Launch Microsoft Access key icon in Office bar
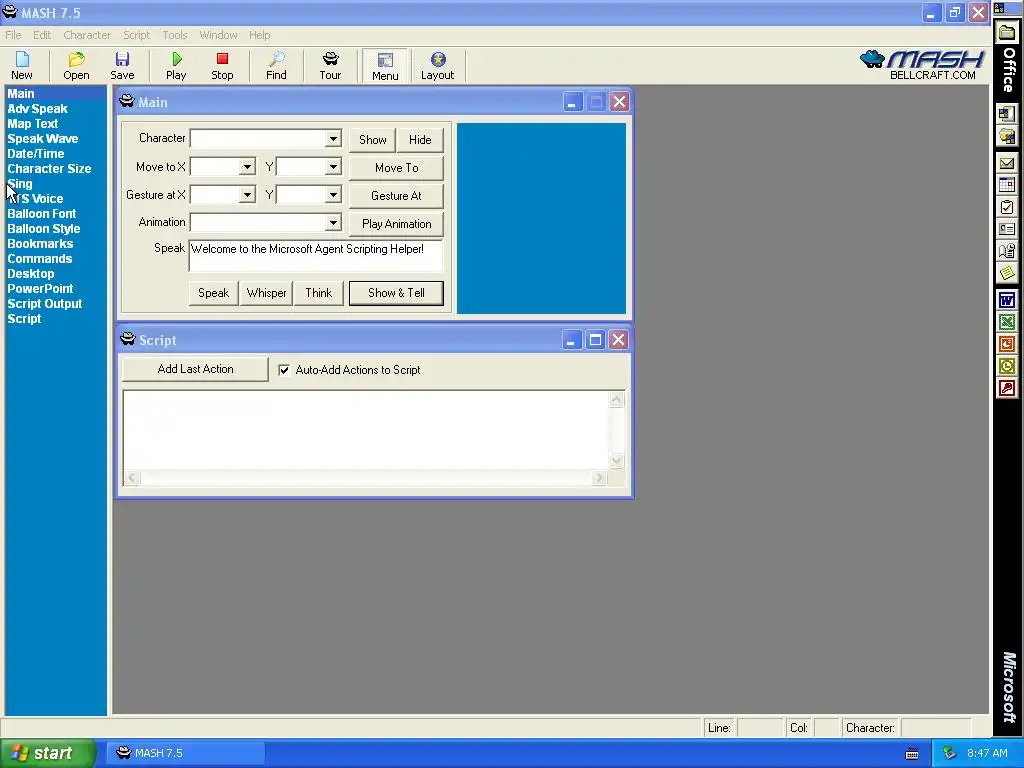Viewport: 1024px width, 768px height. point(1007,389)
